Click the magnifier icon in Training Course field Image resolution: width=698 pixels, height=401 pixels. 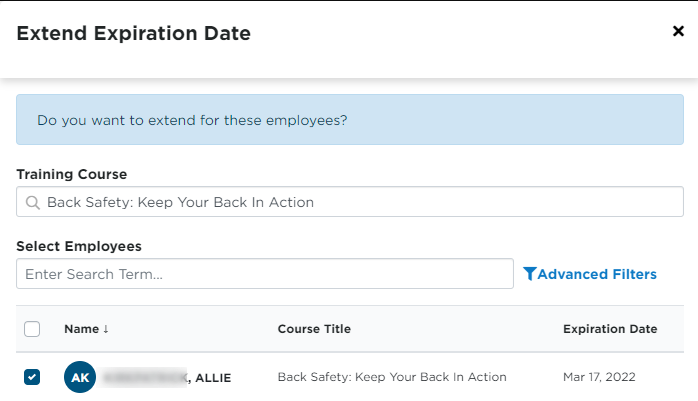32,203
